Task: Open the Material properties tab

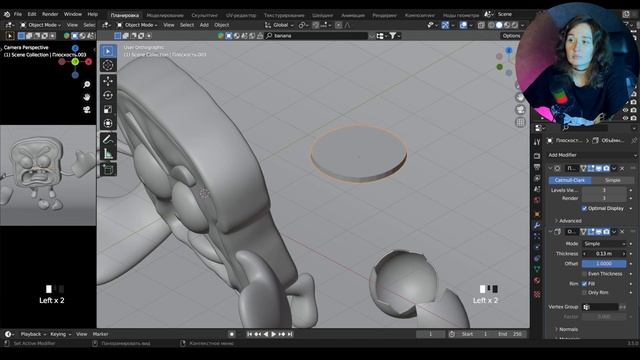Action: pyautogui.click(x=537, y=280)
